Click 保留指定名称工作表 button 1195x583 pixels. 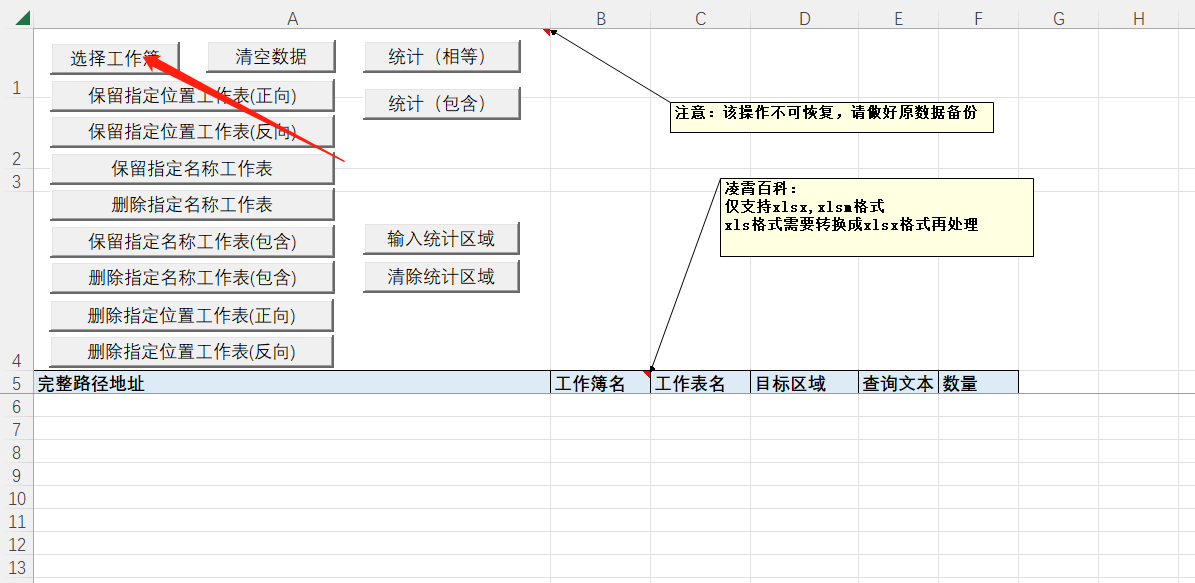pyautogui.click(x=192, y=168)
